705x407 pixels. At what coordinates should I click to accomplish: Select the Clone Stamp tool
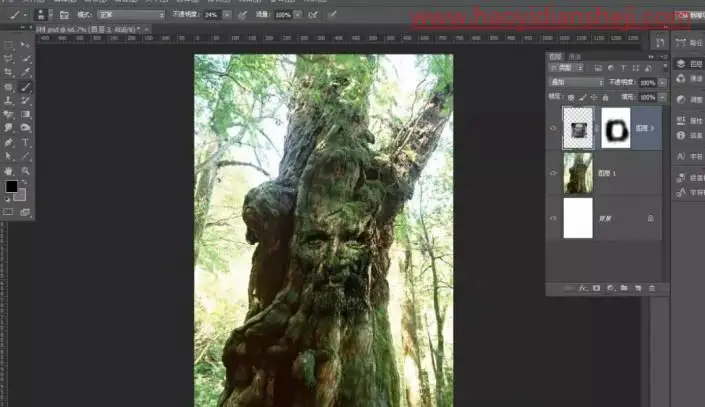9,101
